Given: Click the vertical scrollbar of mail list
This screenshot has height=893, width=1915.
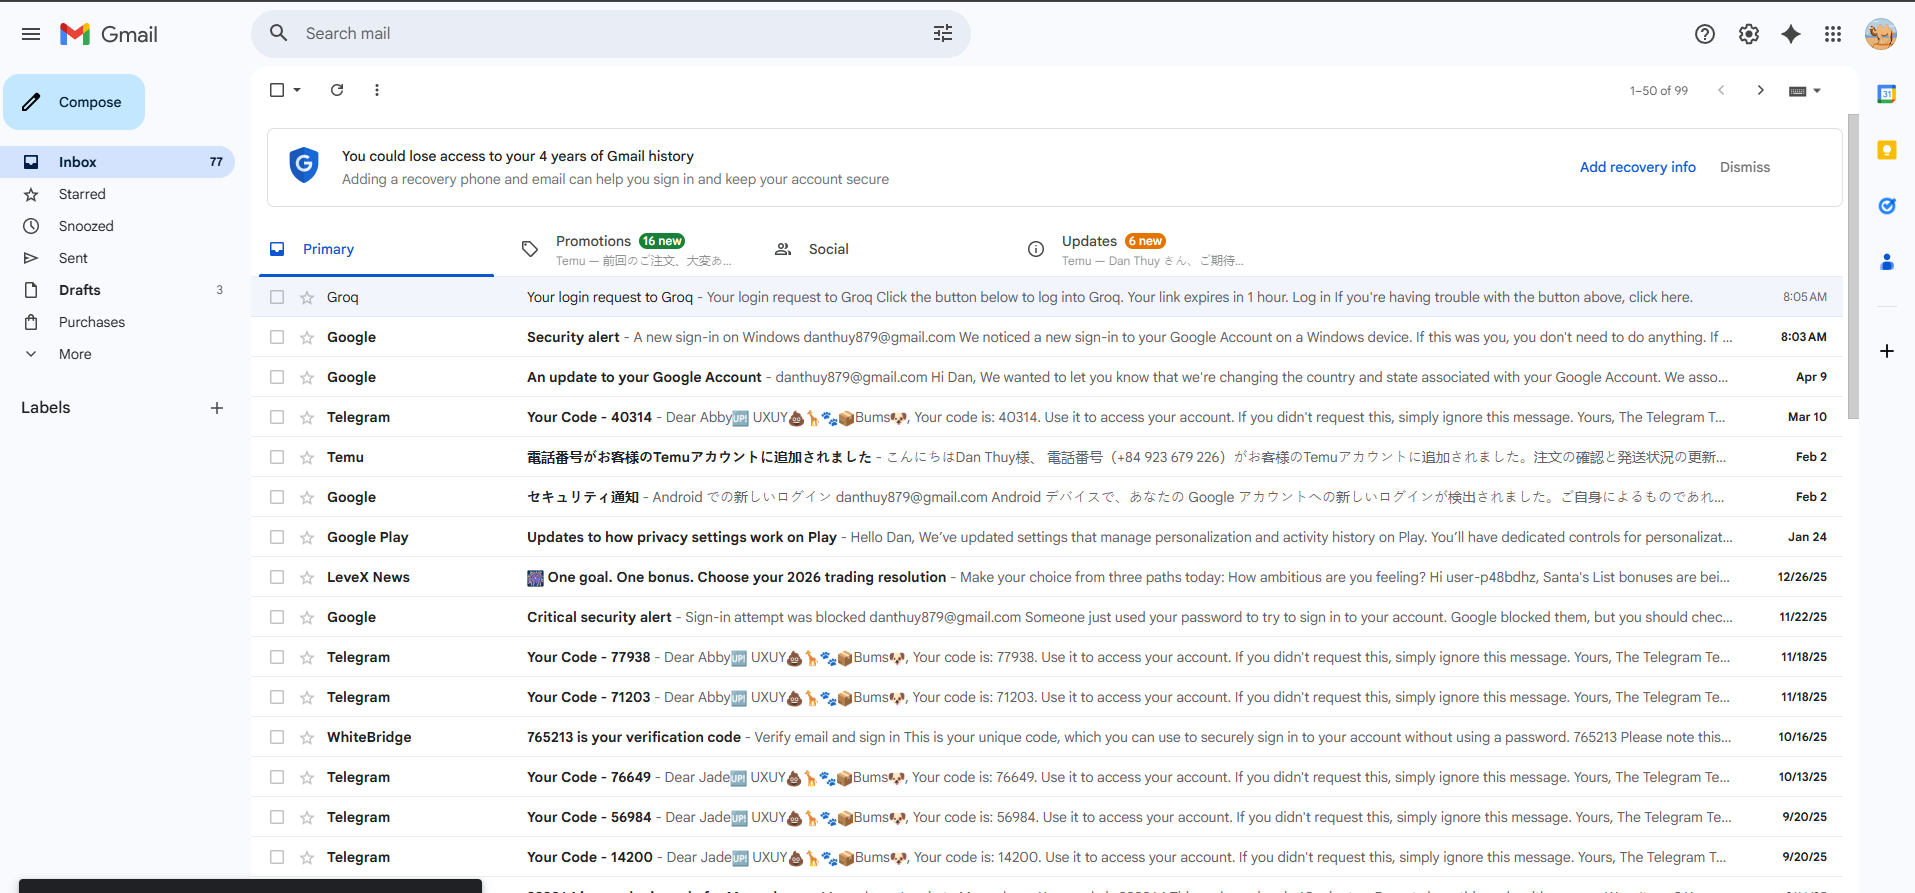Looking at the screenshot, I should click(x=1853, y=266).
